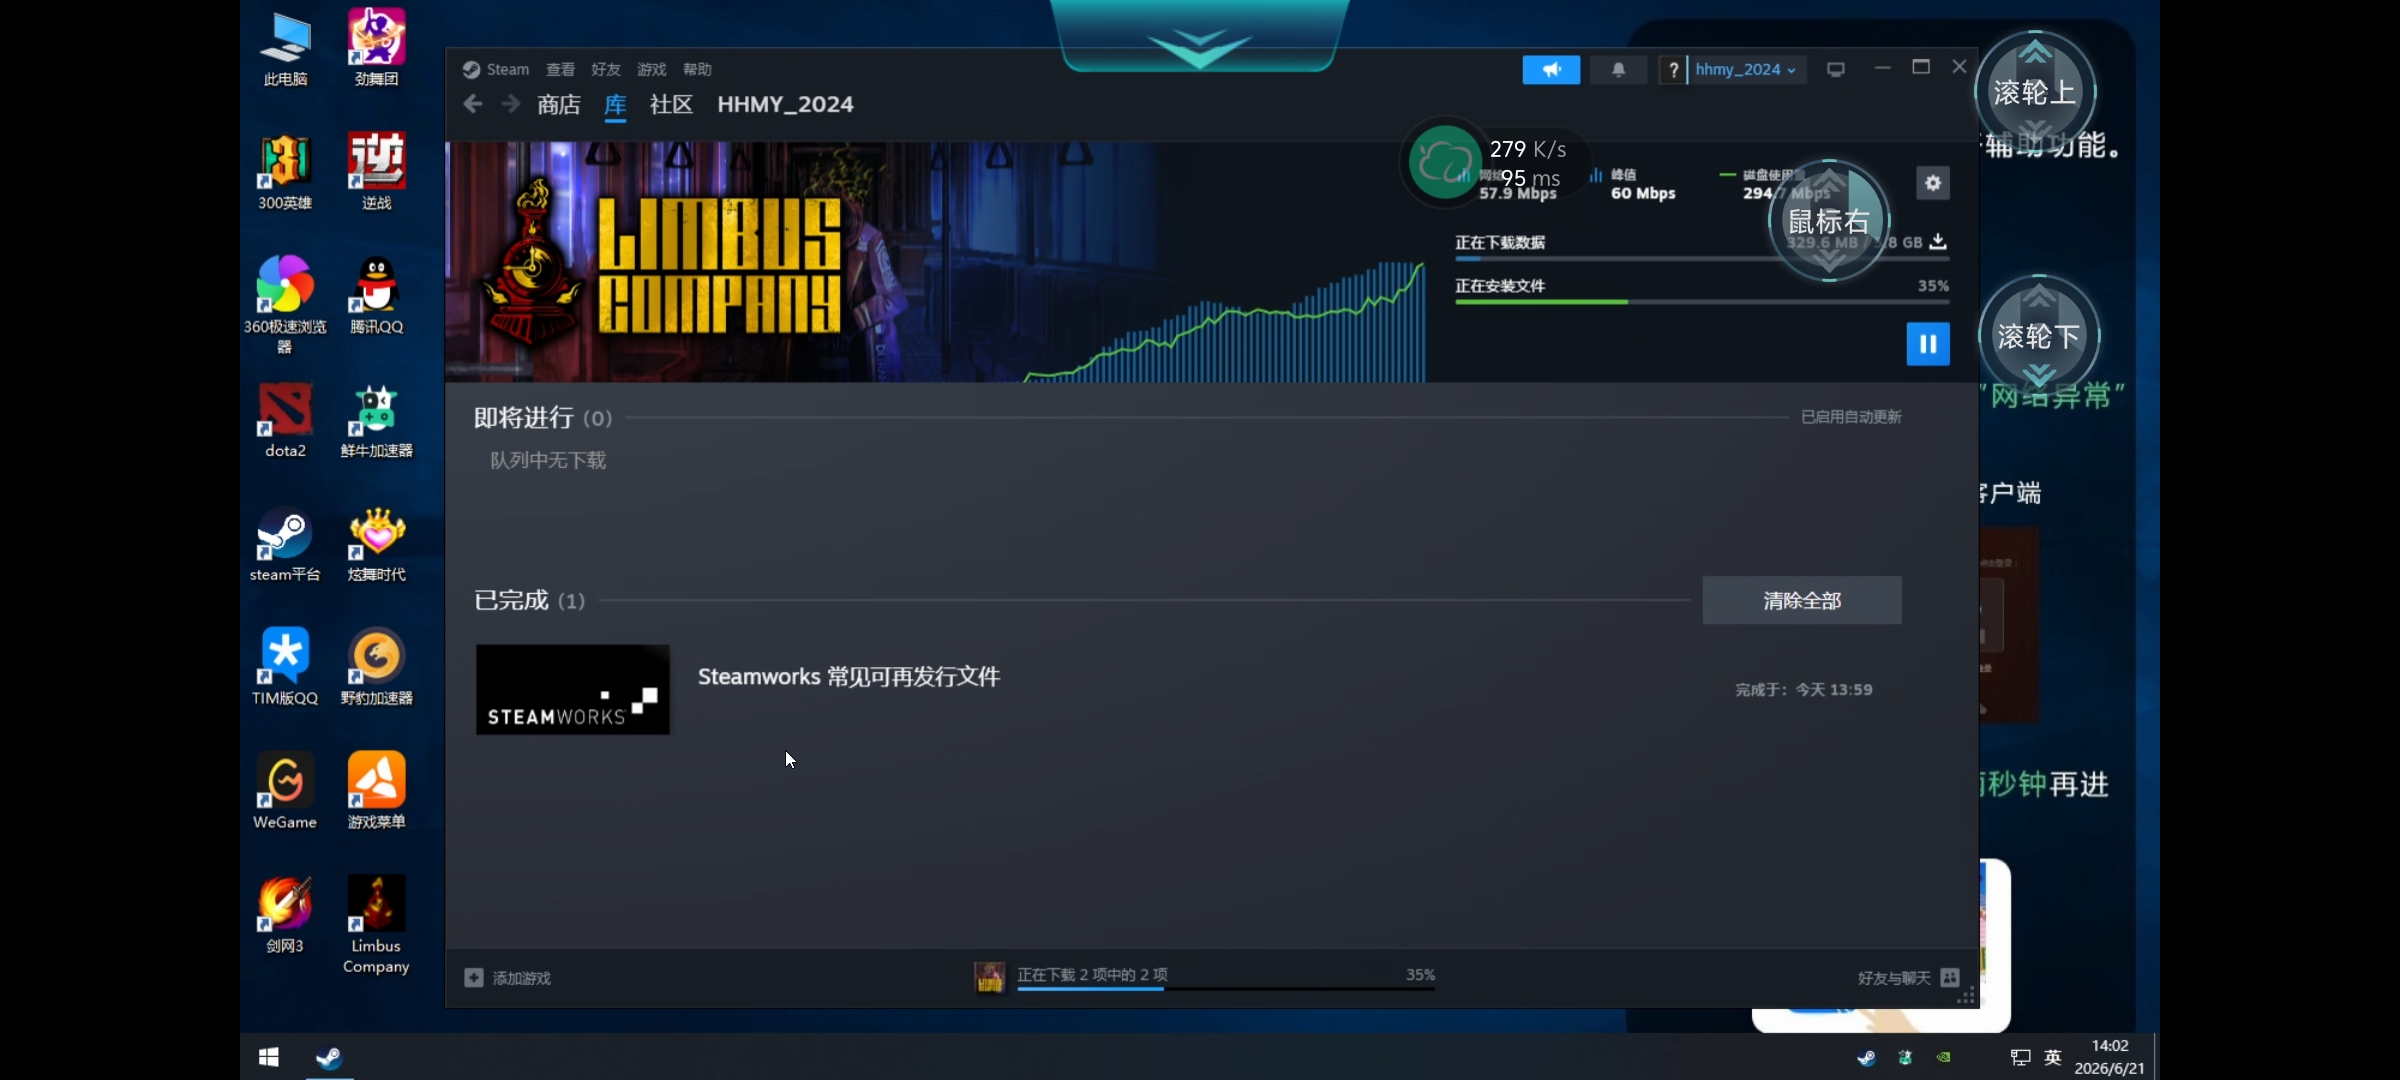The height and width of the screenshot is (1080, 2400).
Task: Click 添加游戏 at bottom left
Action: [508, 978]
